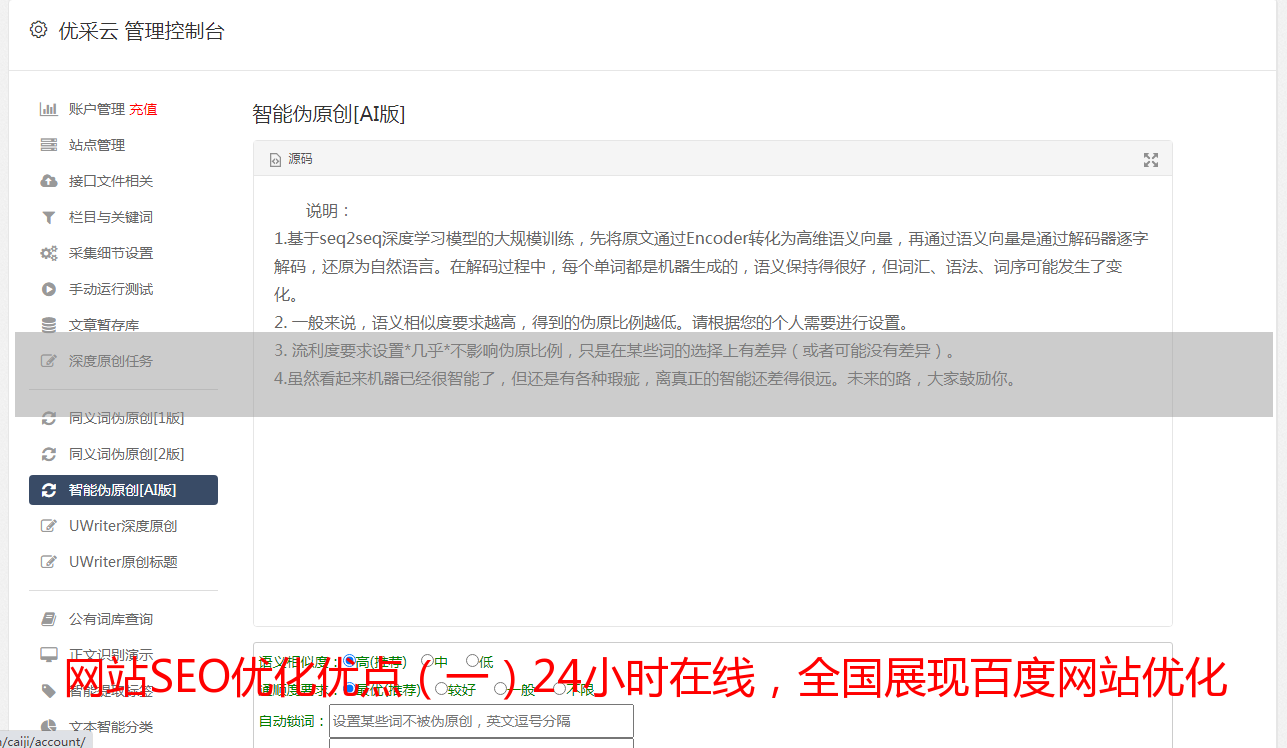Click the funnel icon for 栏目与关键词
The image size is (1287, 748).
[48, 217]
